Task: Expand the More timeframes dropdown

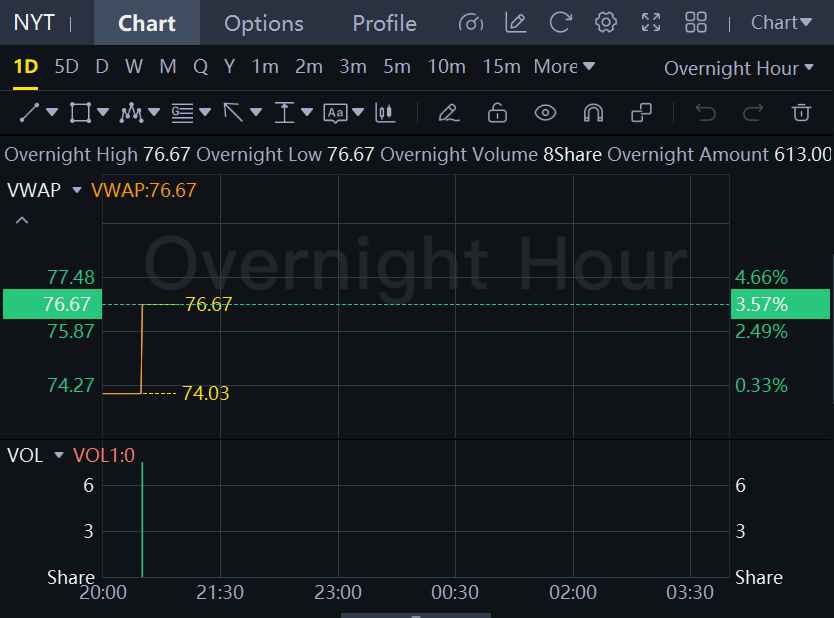Action: pyautogui.click(x=564, y=67)
